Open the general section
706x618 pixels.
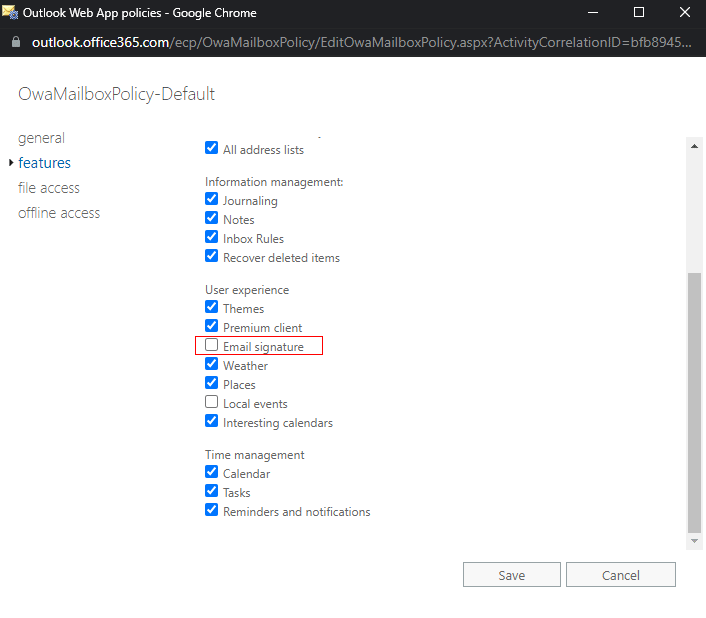pos(41,138)
